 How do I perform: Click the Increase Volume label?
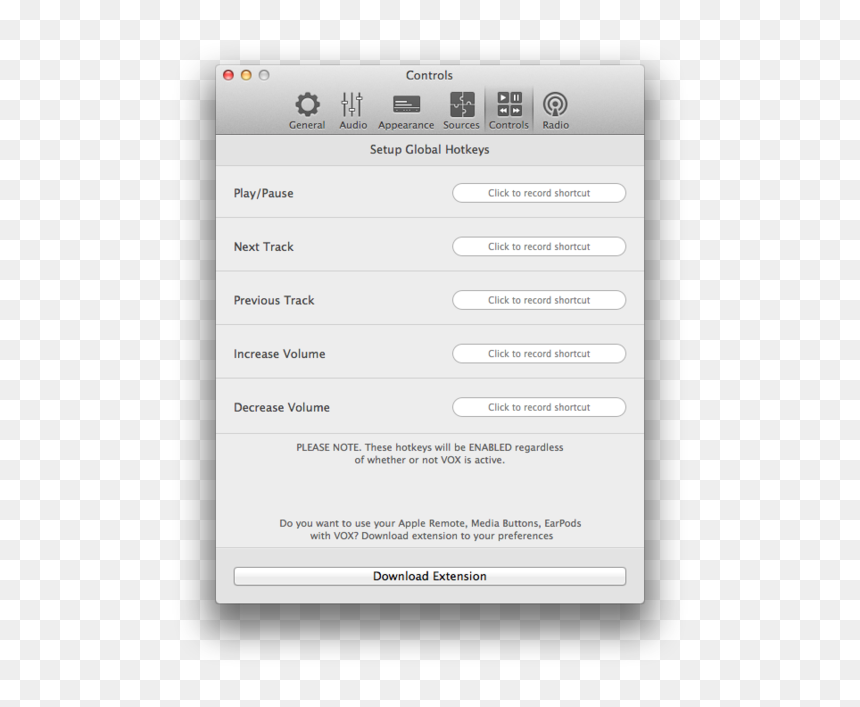click(x=279, y=354)
